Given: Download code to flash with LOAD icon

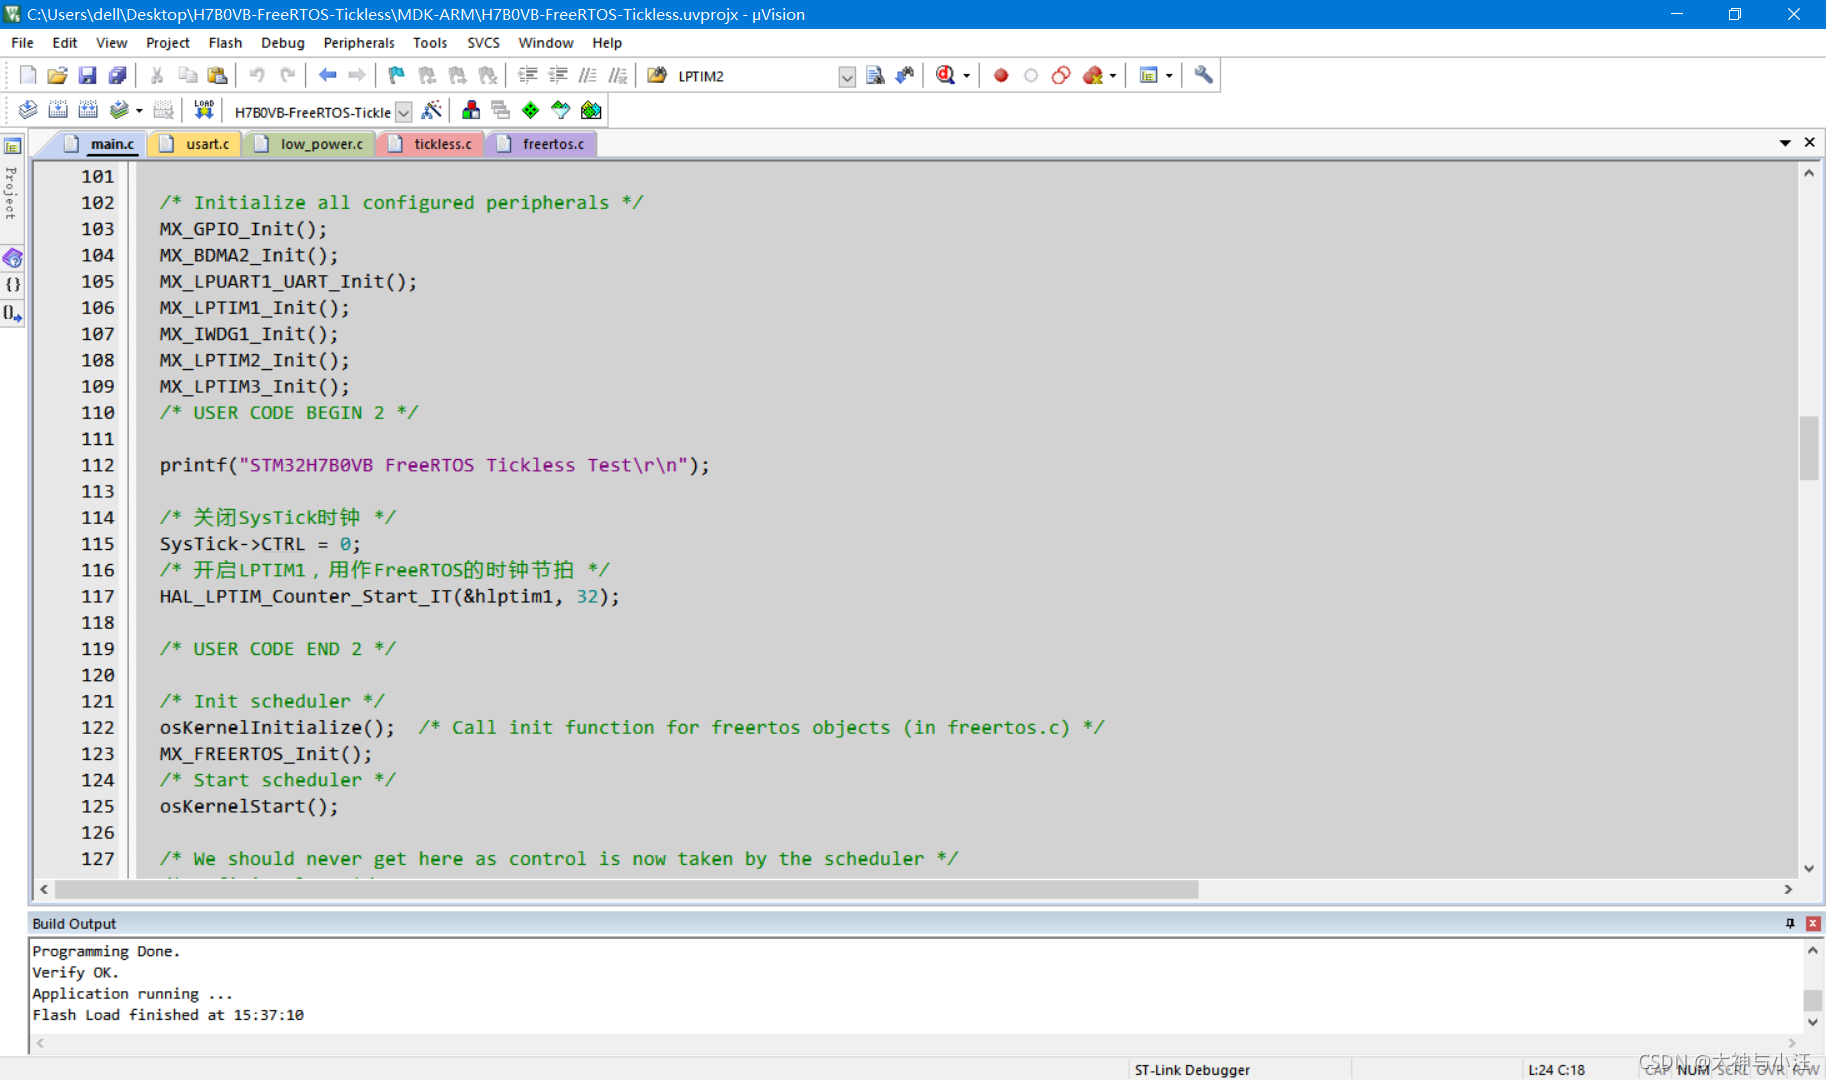Looking at the screenshot, I should (203, 110).
